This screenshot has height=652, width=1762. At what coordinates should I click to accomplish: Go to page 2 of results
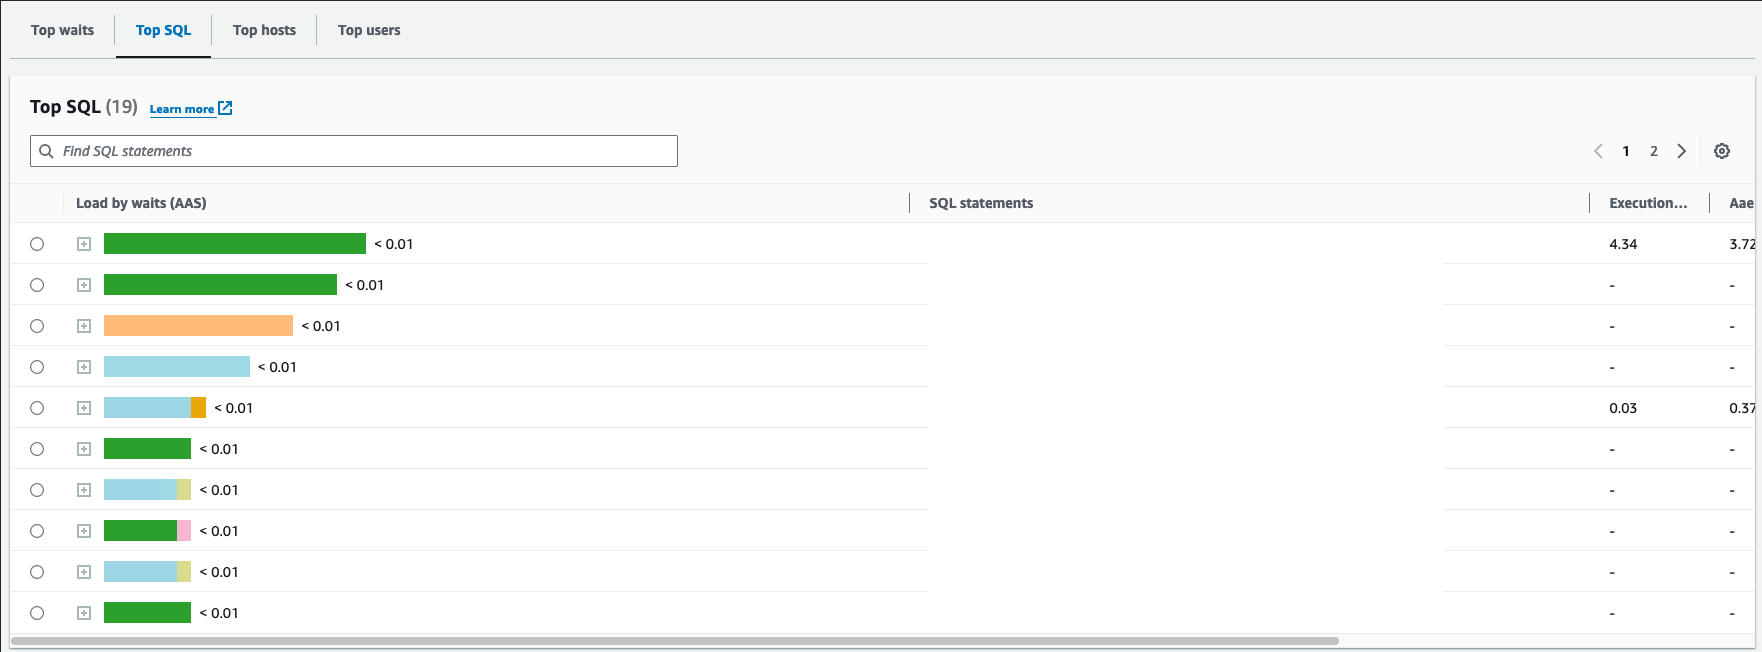[1654, 151]
